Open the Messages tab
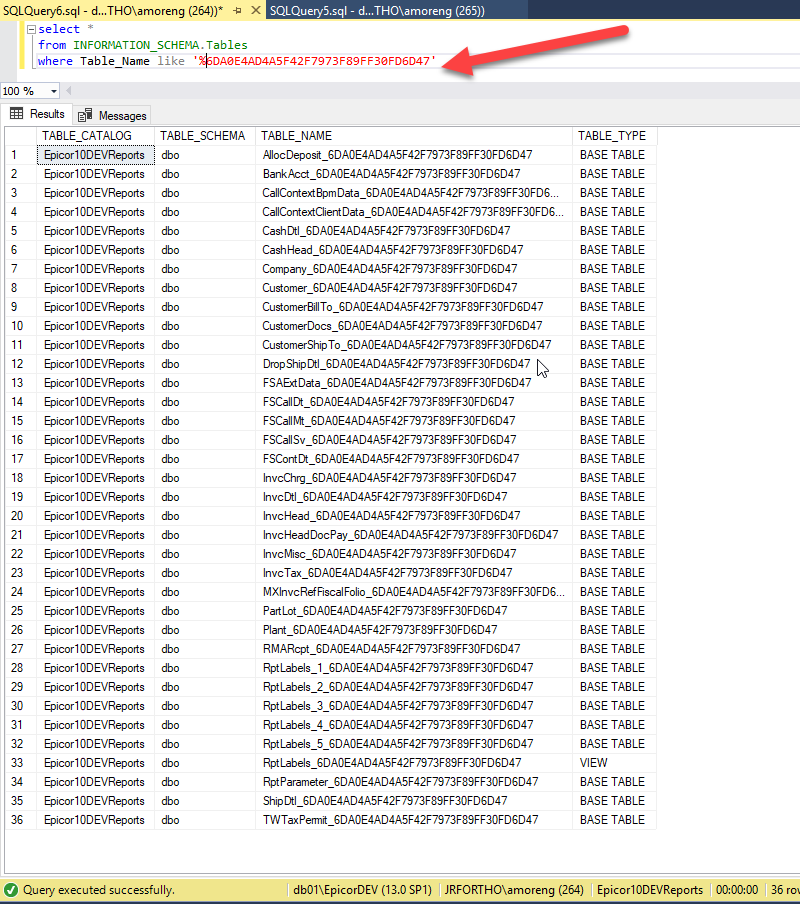The width and height of the screenshot is (800, 904). pos(113,115)
